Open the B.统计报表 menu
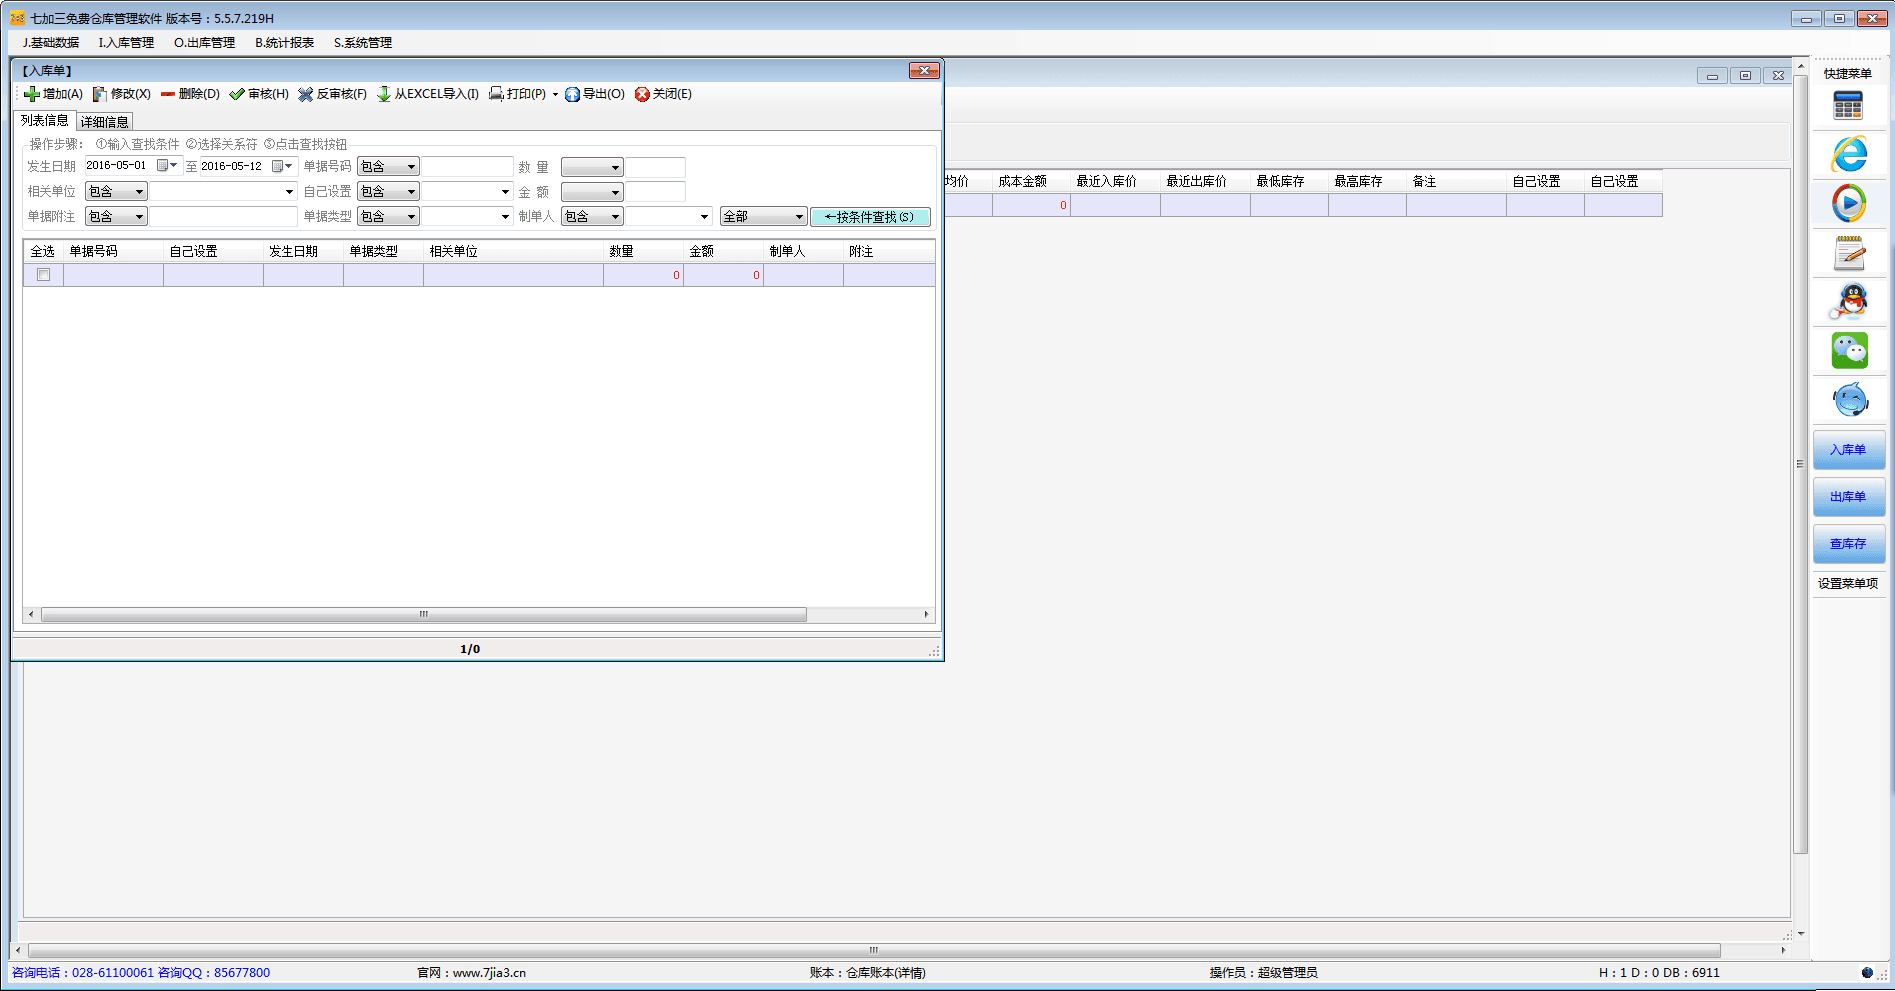The image size is (1895, 991). pos(284,43)
